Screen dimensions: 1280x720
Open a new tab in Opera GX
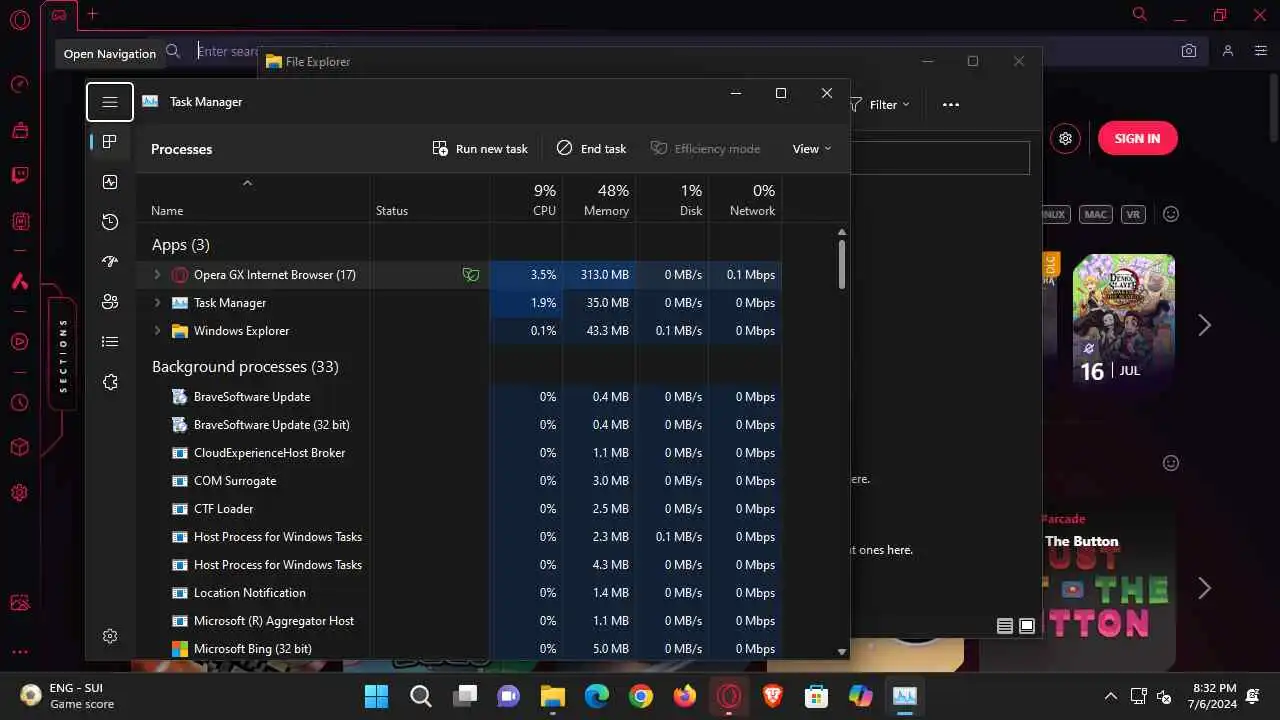point(92,14)
